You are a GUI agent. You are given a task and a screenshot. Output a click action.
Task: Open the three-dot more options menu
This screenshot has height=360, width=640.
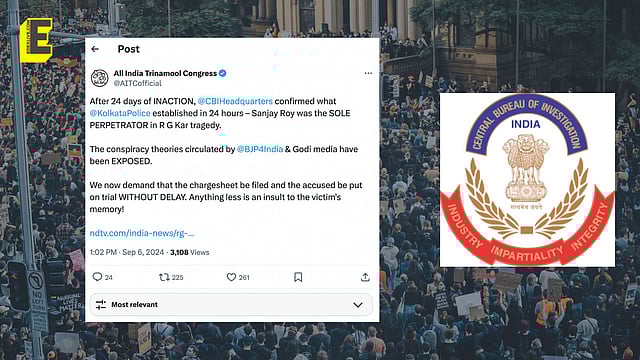point(368,73)
